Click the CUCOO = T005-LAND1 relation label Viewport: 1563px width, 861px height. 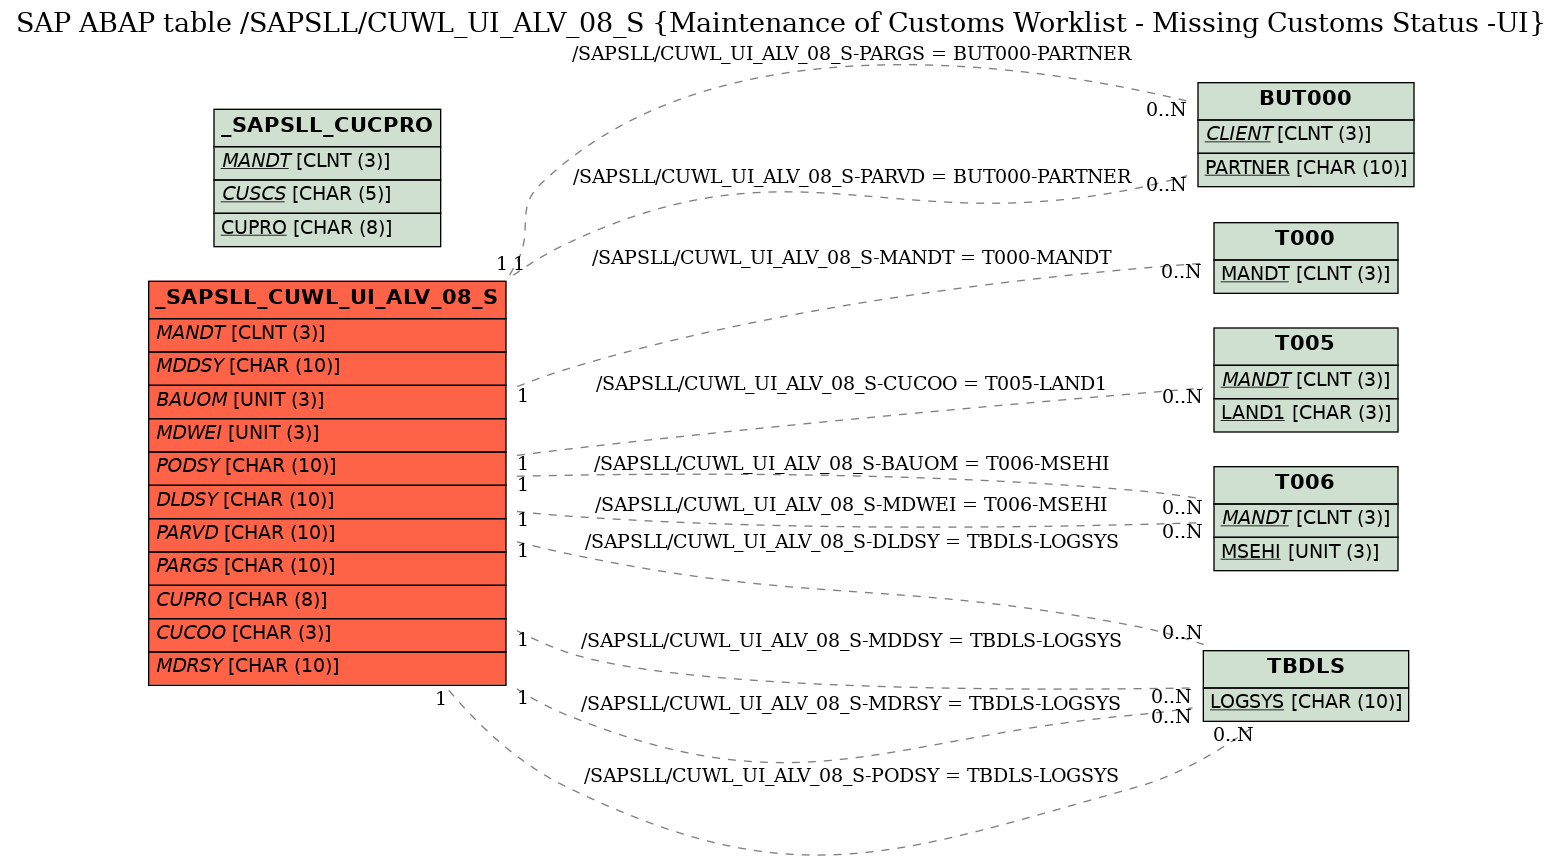851,384
